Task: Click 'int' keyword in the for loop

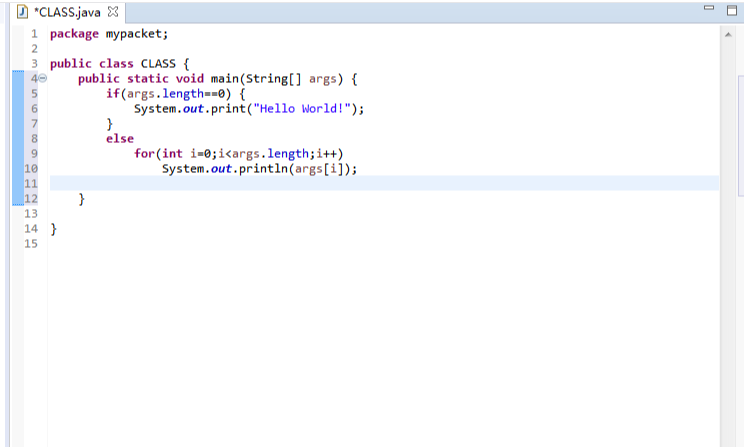Action: 172,154
